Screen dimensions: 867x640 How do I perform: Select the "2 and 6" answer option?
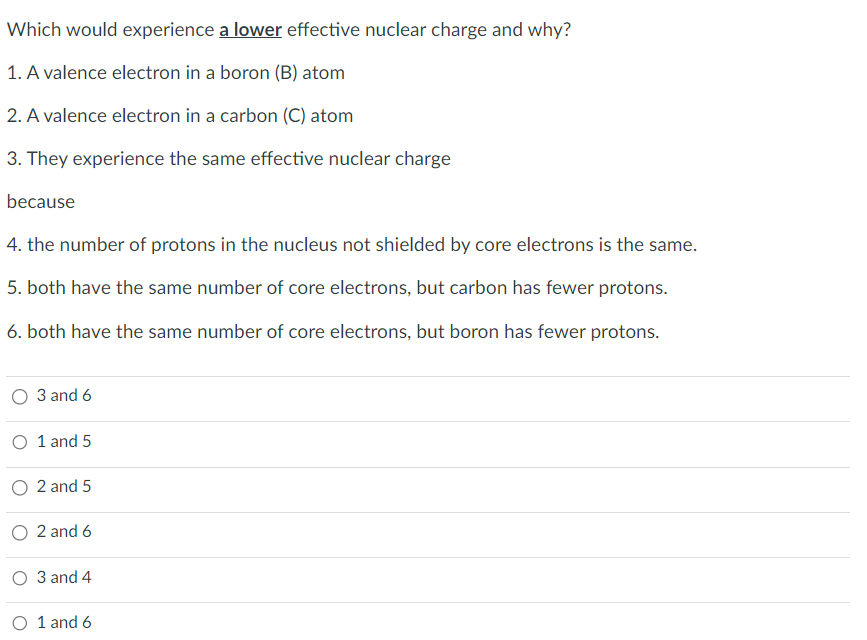pos(20,532)
